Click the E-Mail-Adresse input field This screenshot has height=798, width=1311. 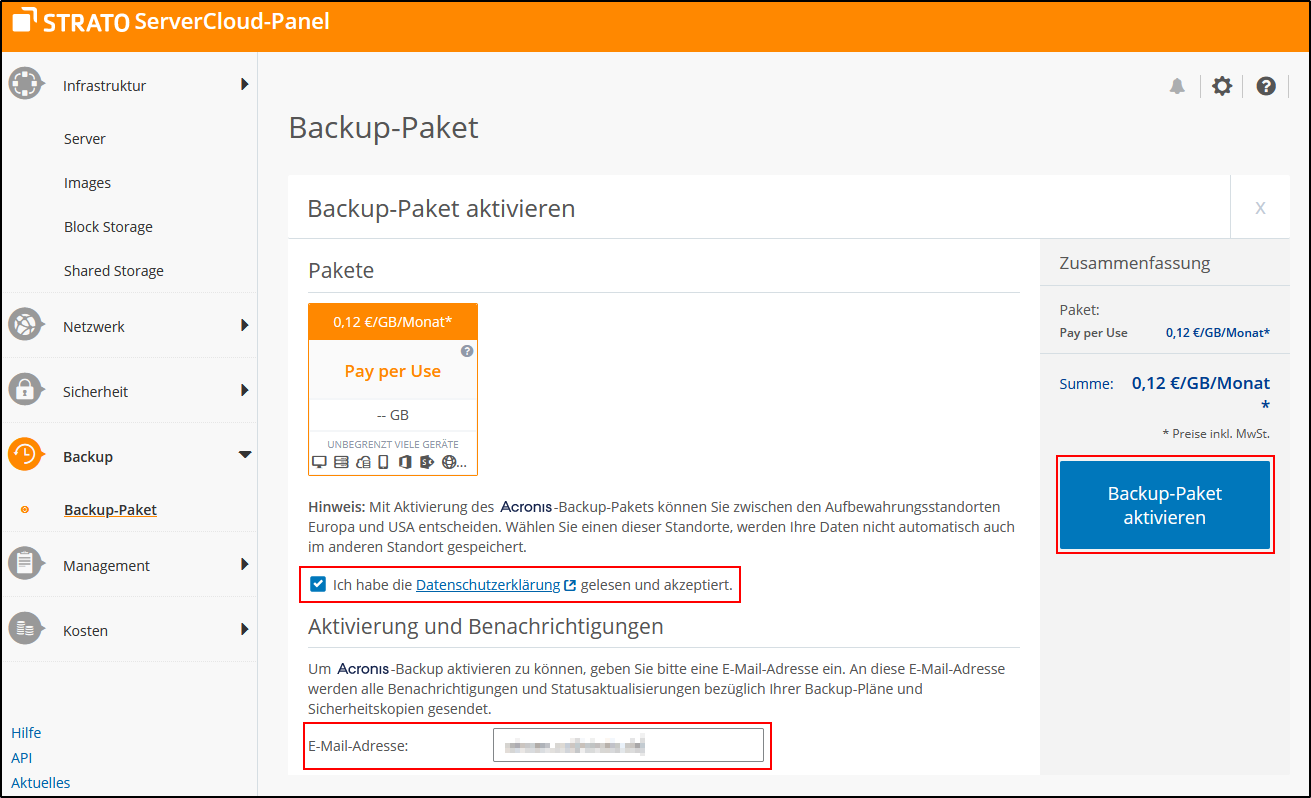[628, 744]
